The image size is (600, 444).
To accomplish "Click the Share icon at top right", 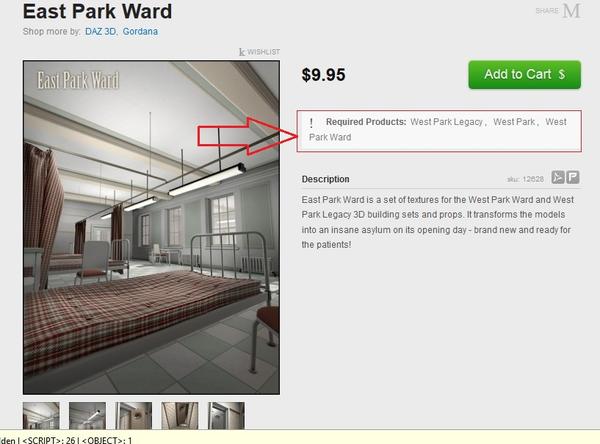I will point(559,11).
